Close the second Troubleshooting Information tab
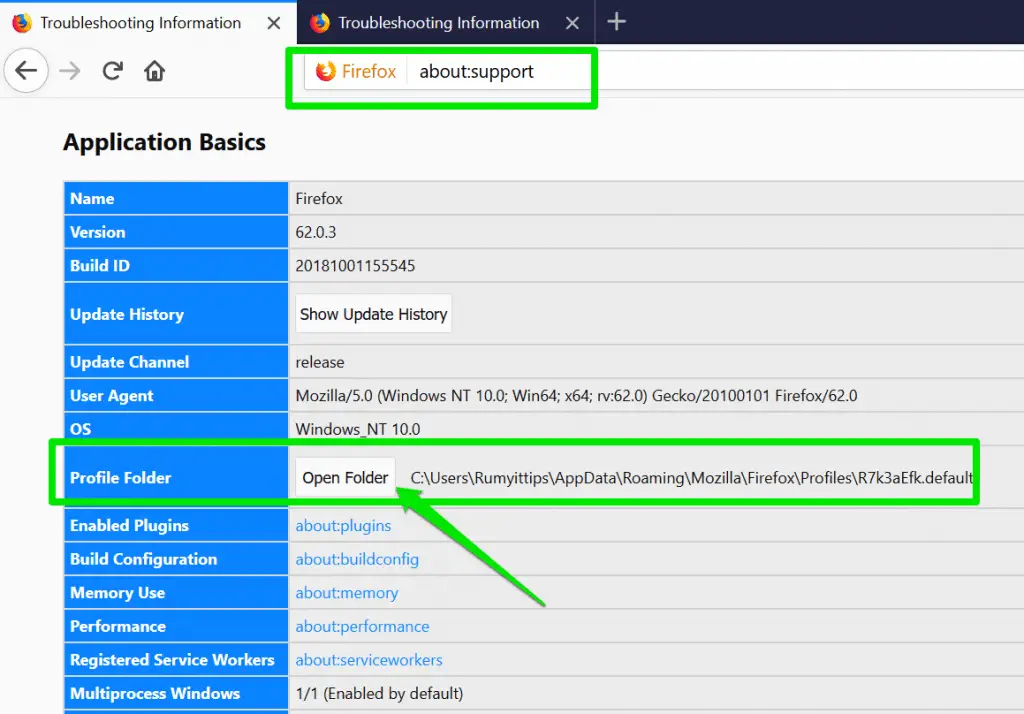The image size is (1024, 714). [x=572, y=24]
